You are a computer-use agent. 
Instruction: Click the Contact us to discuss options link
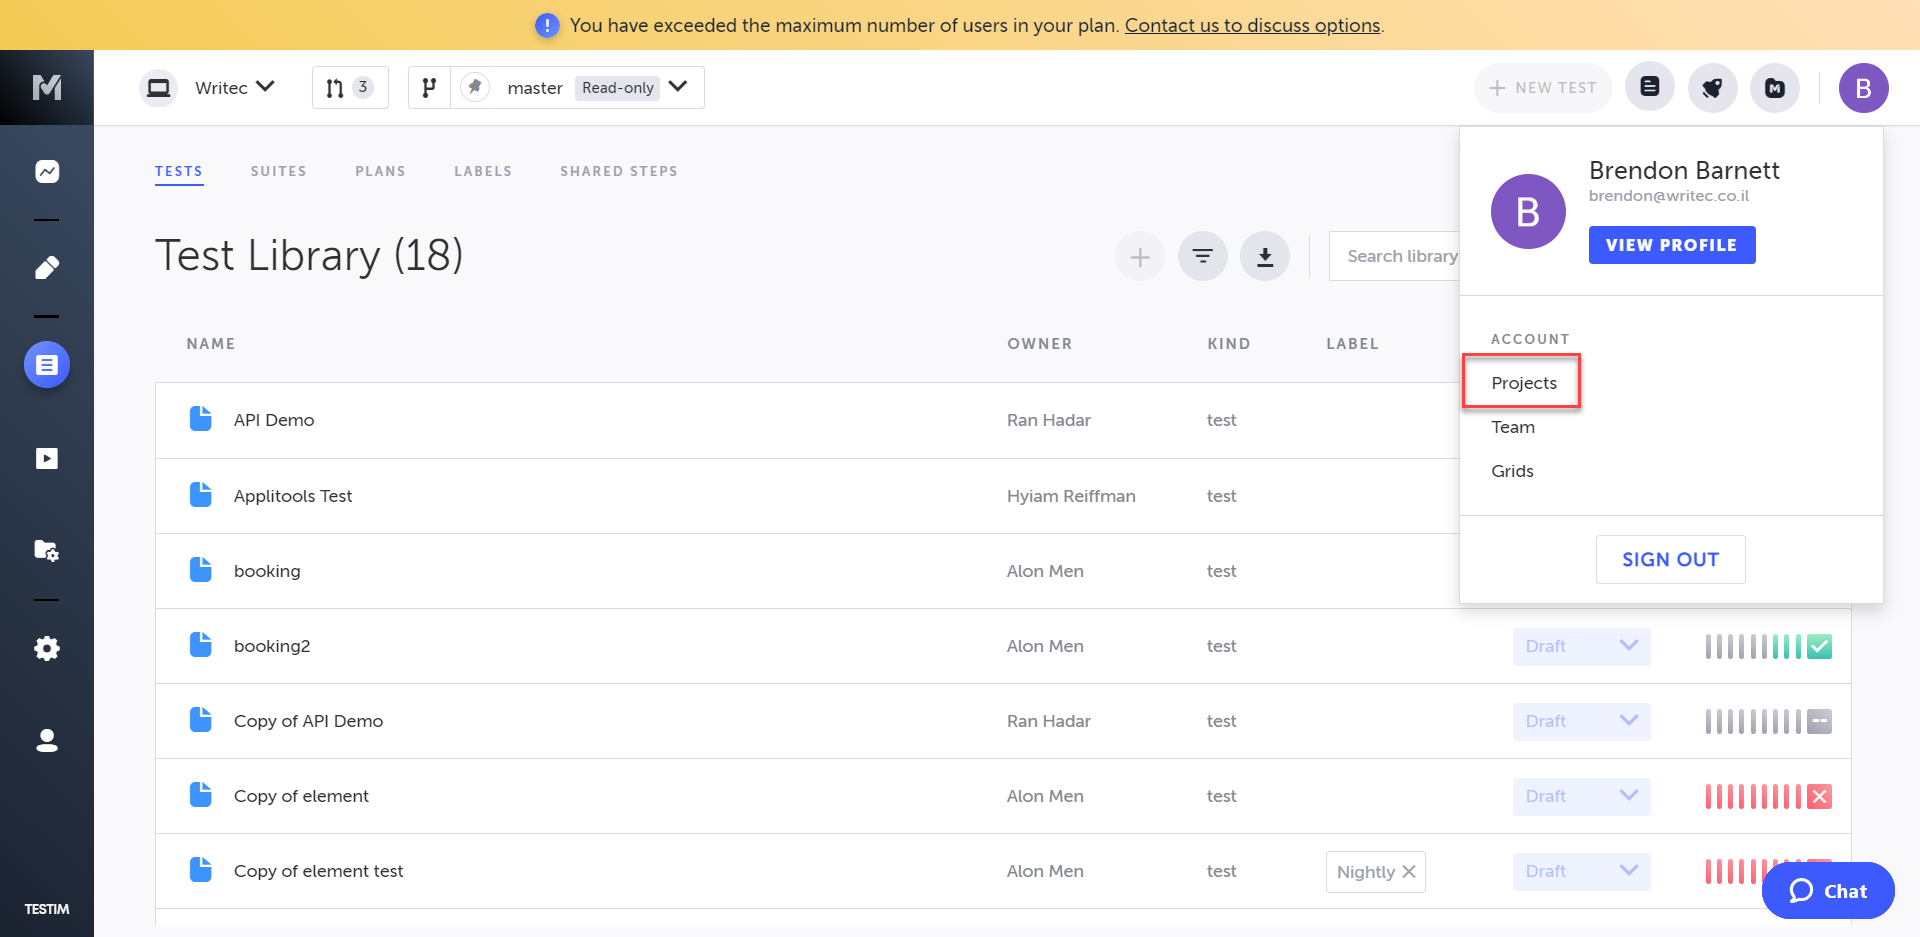(1253, 25)
